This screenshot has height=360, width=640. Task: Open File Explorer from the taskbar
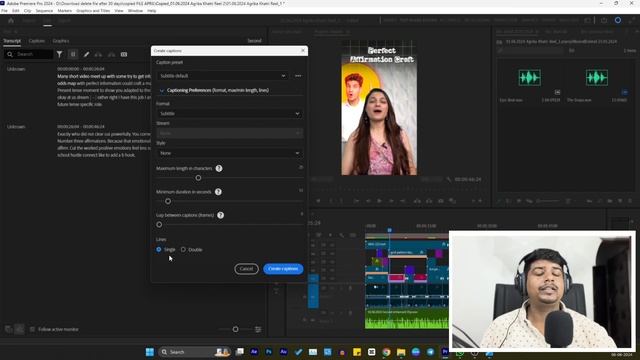[401, 352]
